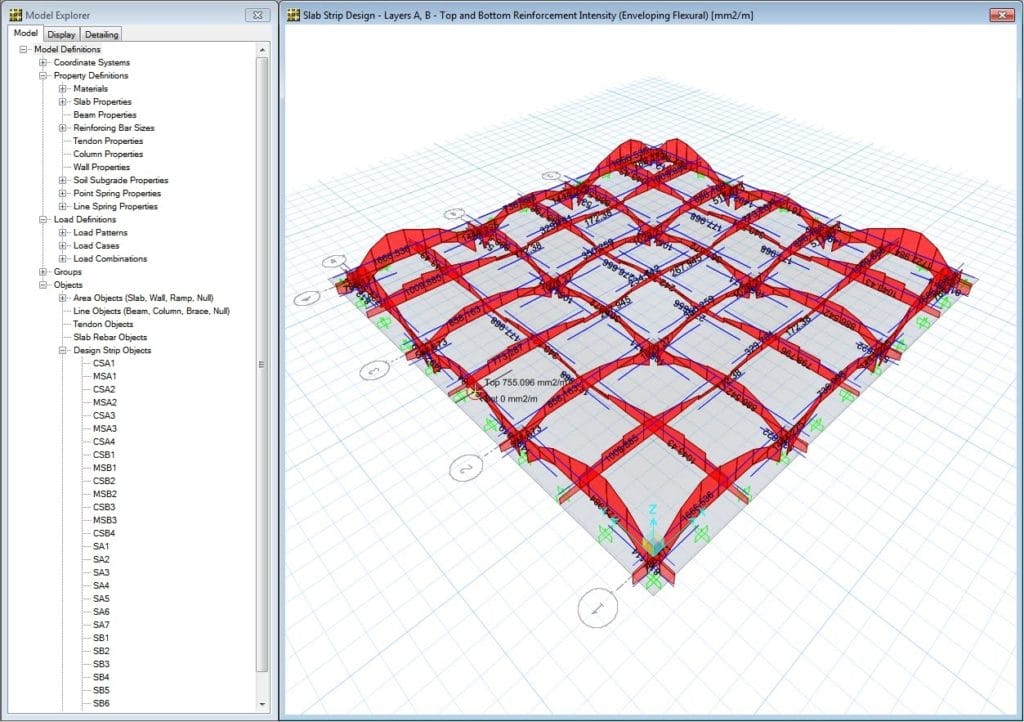Collapse the Property Definitions node
Screen dimensions: 1024x722
pos(43,76)
